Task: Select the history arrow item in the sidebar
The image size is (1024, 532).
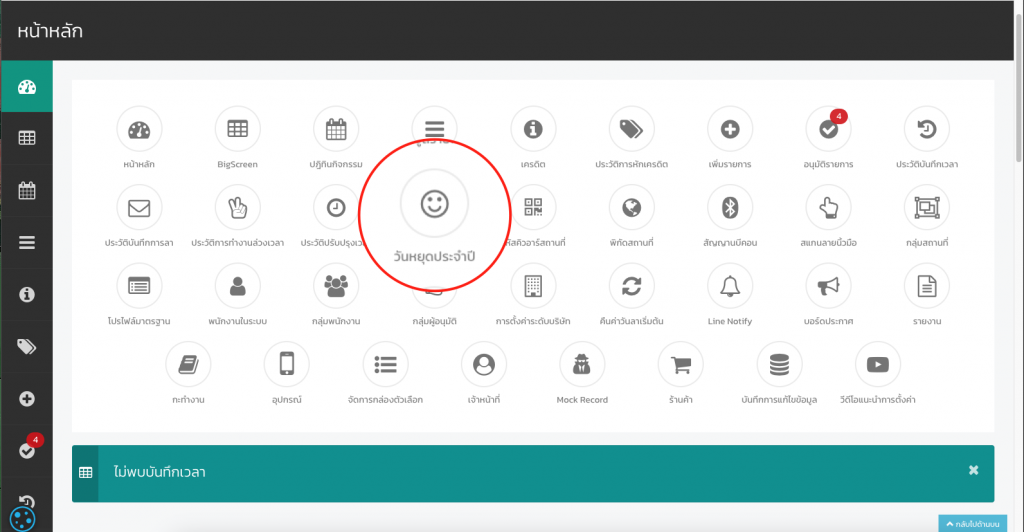Action: click(27, 501)
